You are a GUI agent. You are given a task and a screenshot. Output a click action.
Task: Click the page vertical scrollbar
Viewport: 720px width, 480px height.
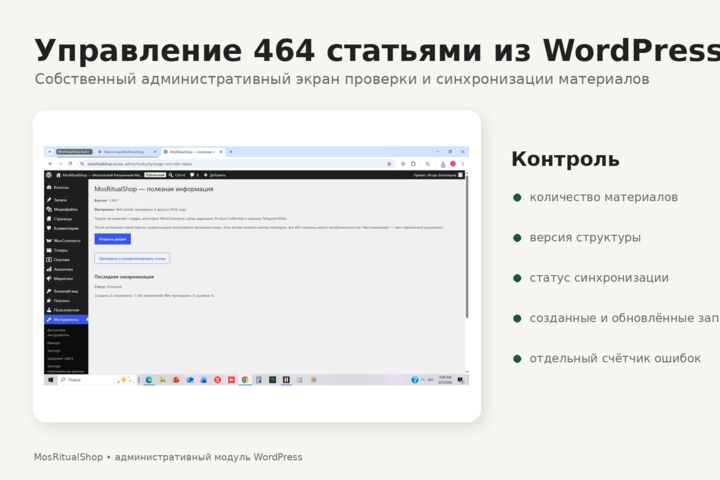(x=467, y=246)
